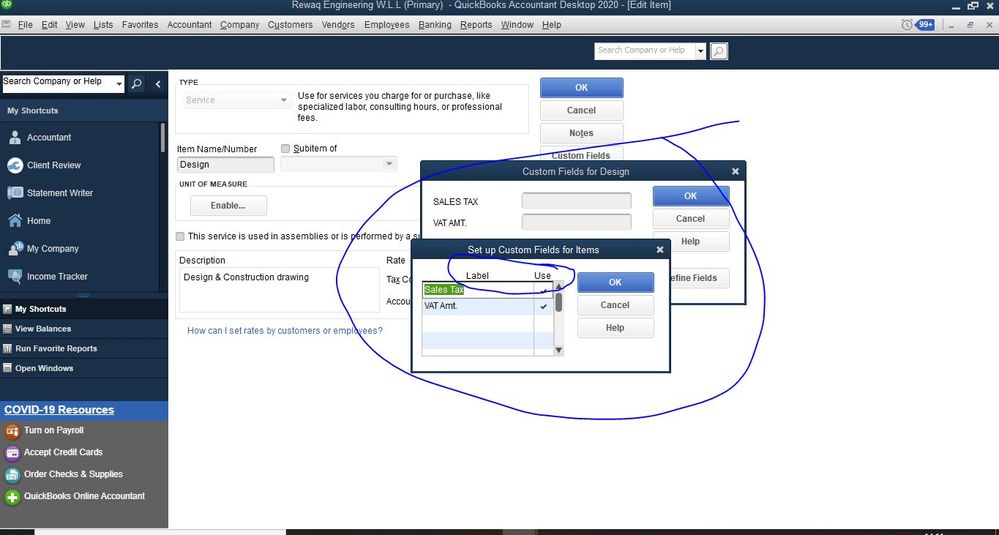Check the Subitem of checkbox
This screenshot has width=999, height=535.
(285, 148)
